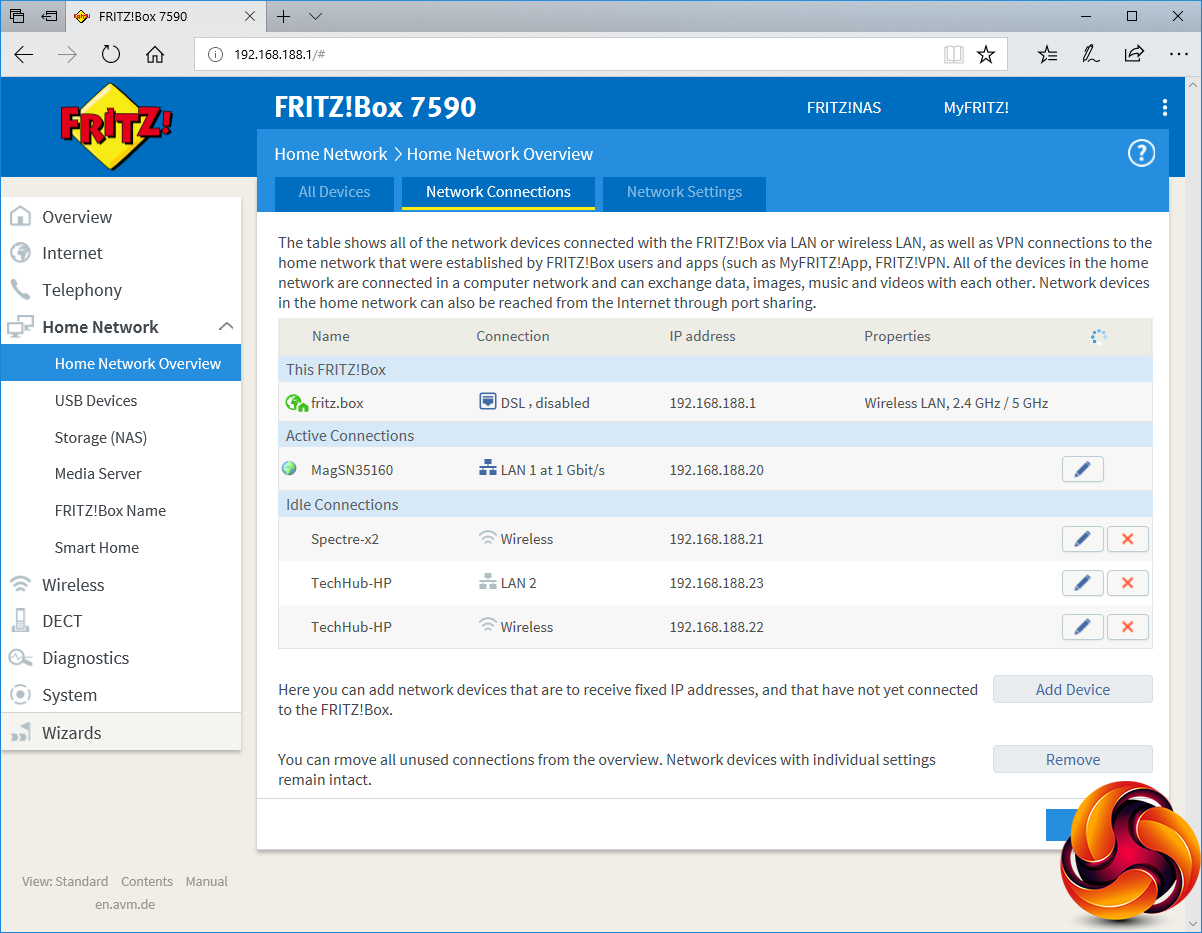Viewport: 1202px width, 933px height.
Task: Open FRITZ!Box three-dot menu
Action: (1164, 108)
